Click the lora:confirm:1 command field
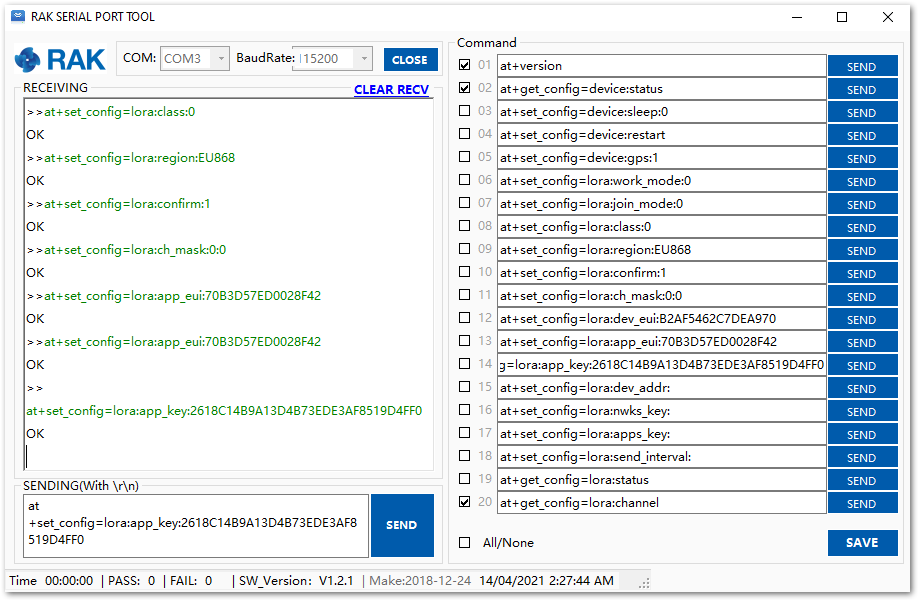Viewport: 919px width, 601px height. pyautogui.click(x=662, y=273)
